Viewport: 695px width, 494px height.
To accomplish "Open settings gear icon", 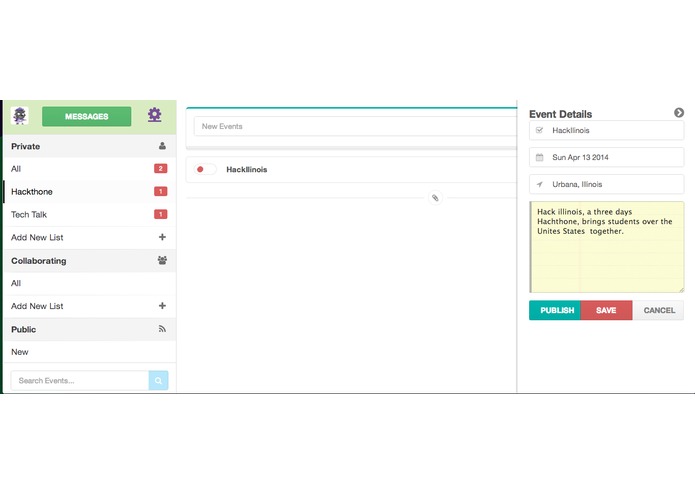I will (x=154, y=115).
